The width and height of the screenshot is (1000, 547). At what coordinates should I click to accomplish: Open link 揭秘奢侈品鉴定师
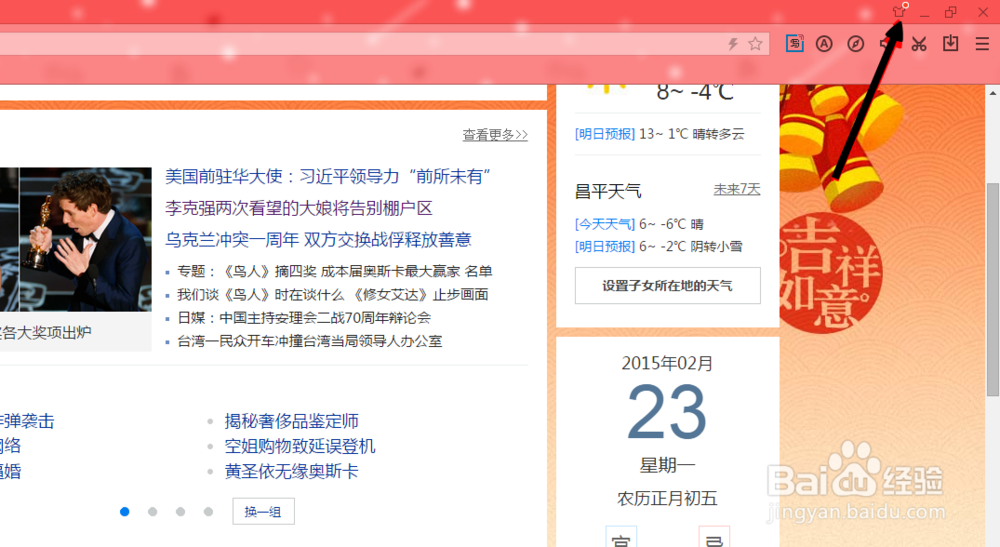coord(291,421)
